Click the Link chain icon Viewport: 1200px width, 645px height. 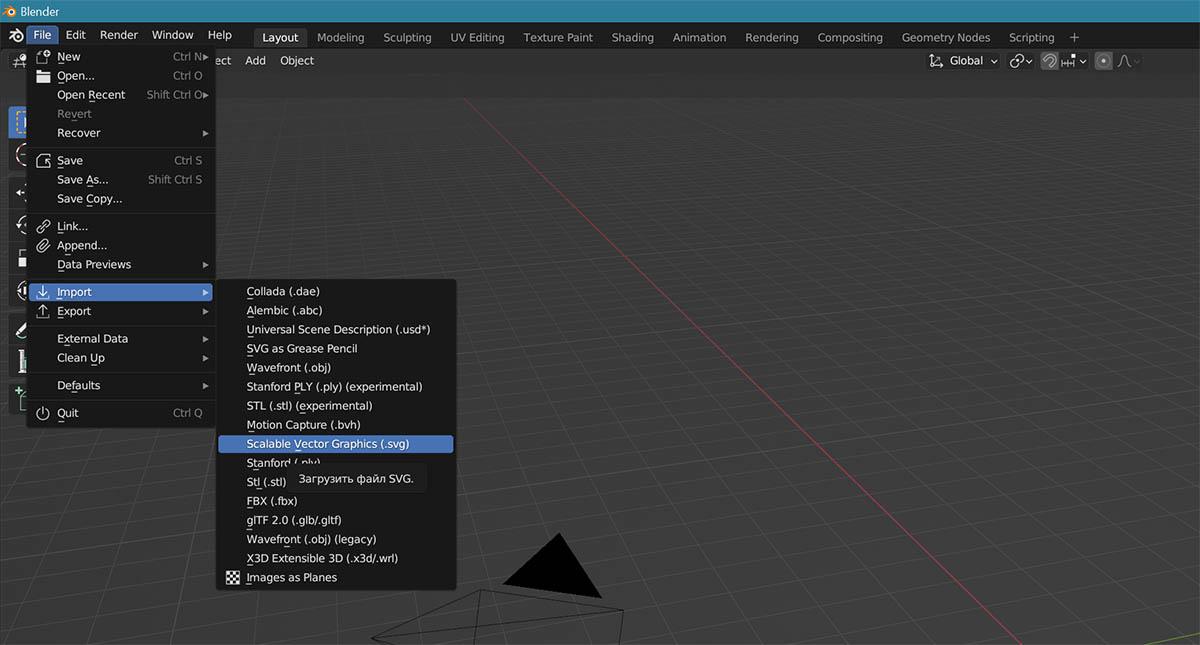[x=43, y=227]
